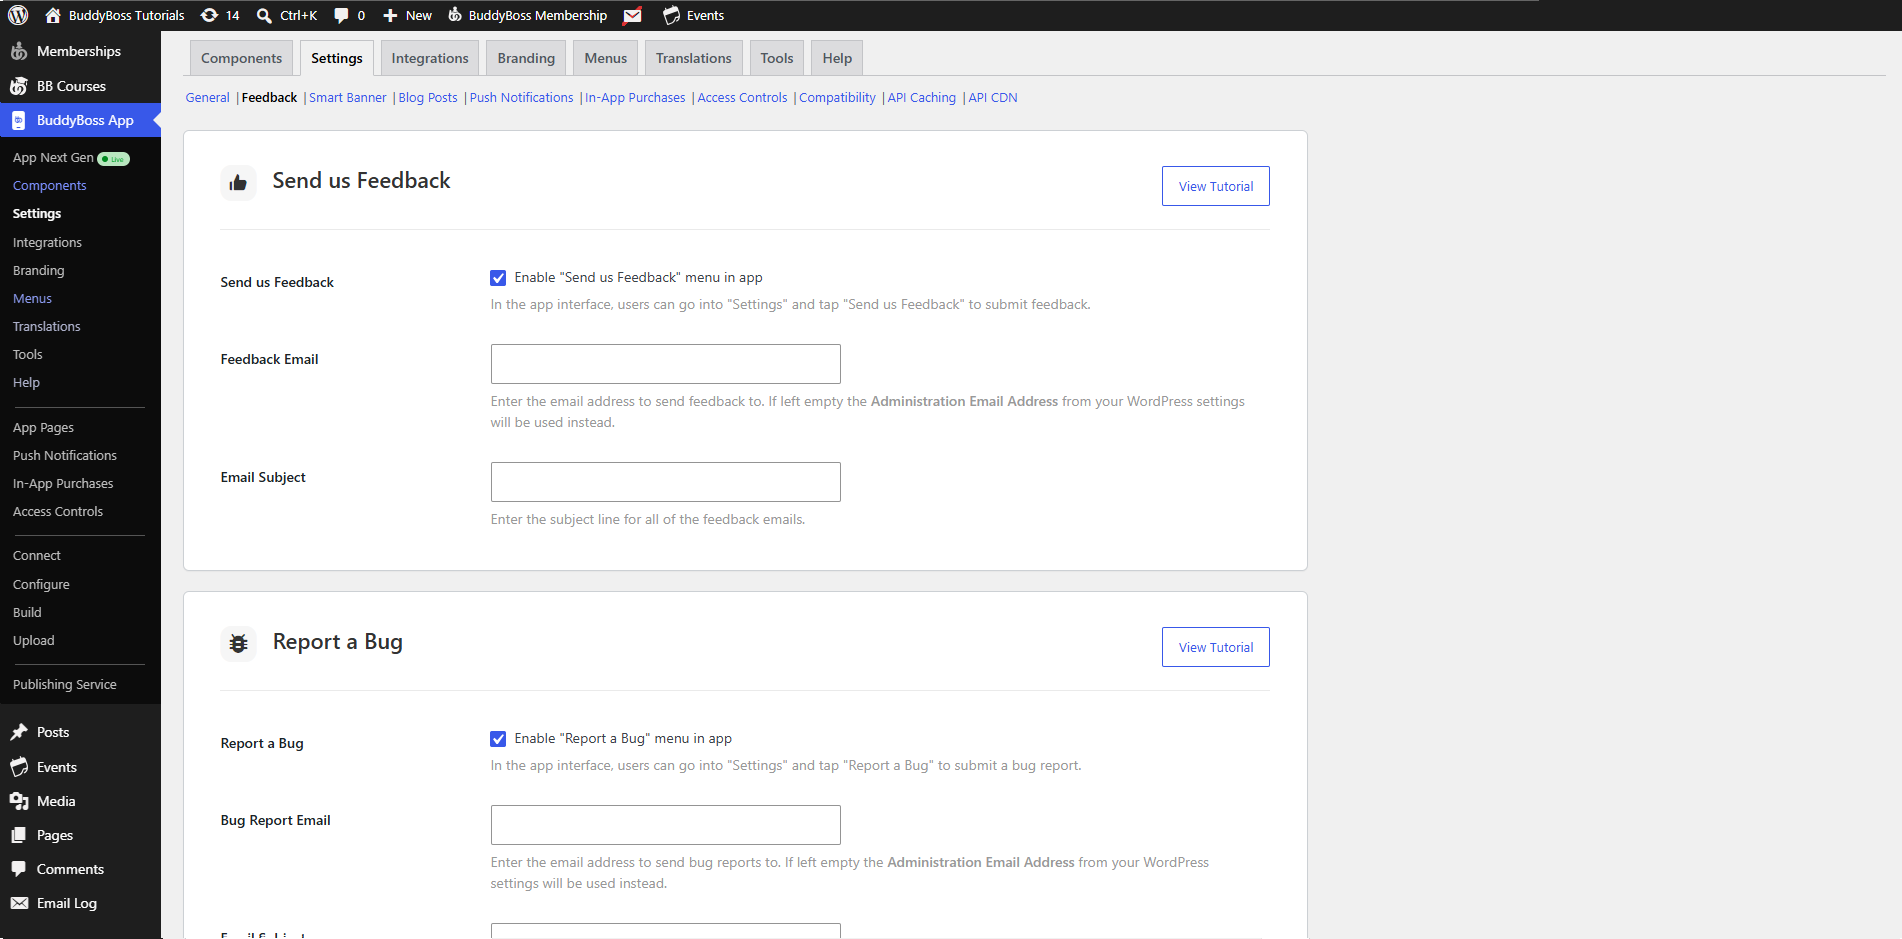
Task: Click the New plus icon
Action: (x=390, y=15)
